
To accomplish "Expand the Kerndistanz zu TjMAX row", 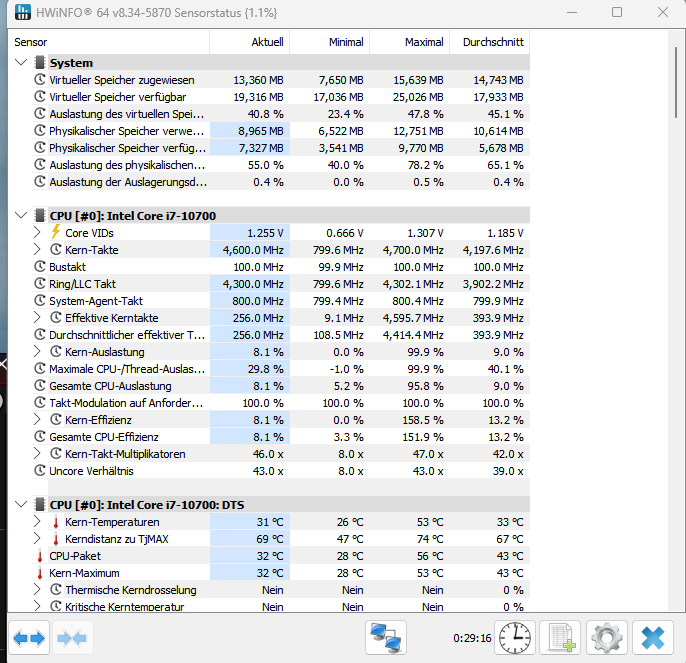I will (37, 539).
